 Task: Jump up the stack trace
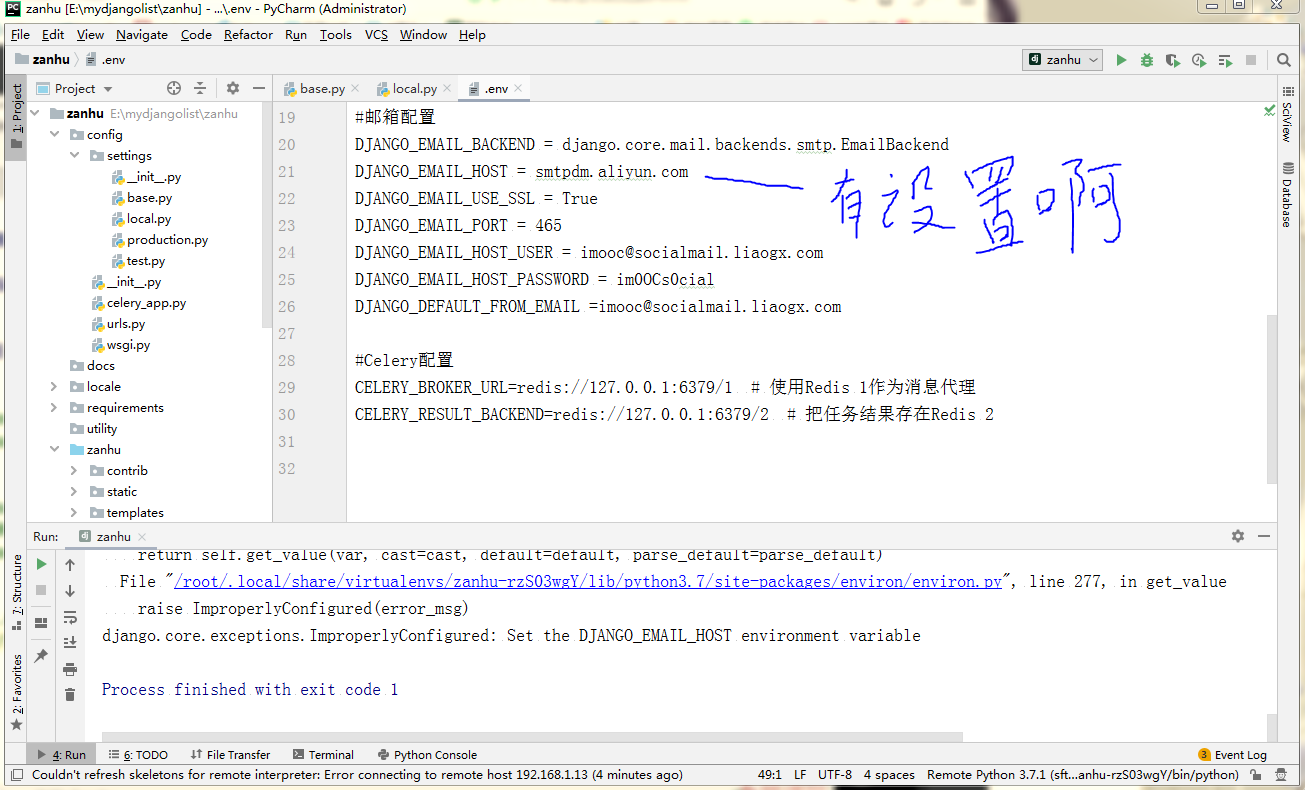coord(70,565)
